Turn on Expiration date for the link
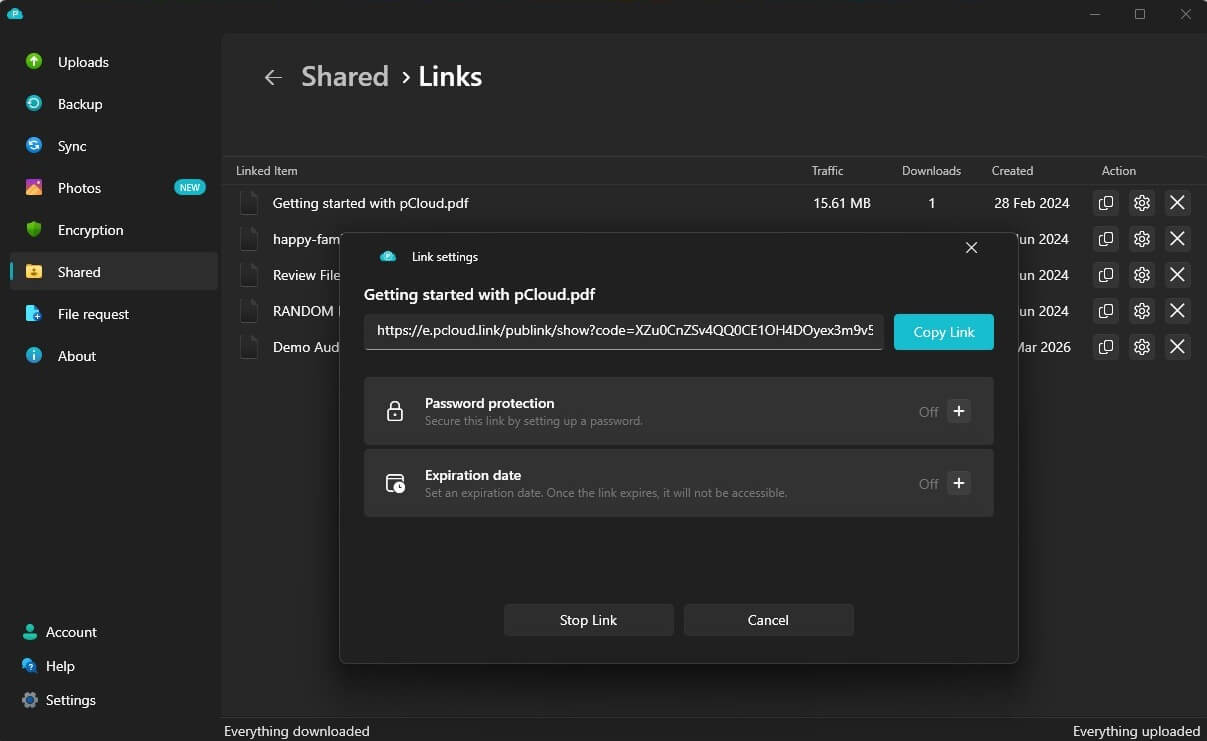Viewport: 1207px width, 741px height. pyautogui.click(x=958, y=483)
